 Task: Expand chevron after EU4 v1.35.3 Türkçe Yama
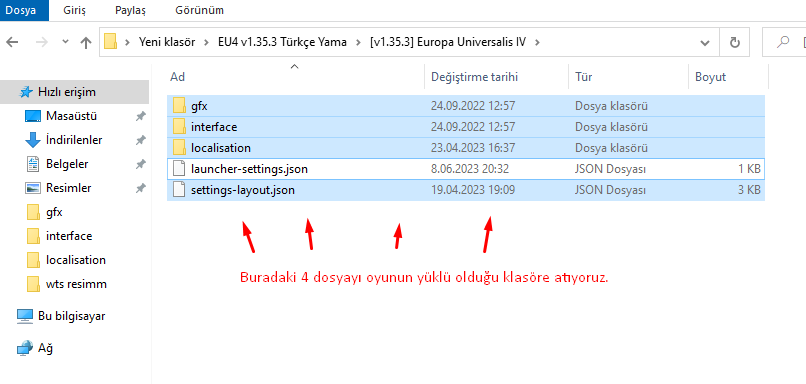pyautogui.click(x=358, y=42)
